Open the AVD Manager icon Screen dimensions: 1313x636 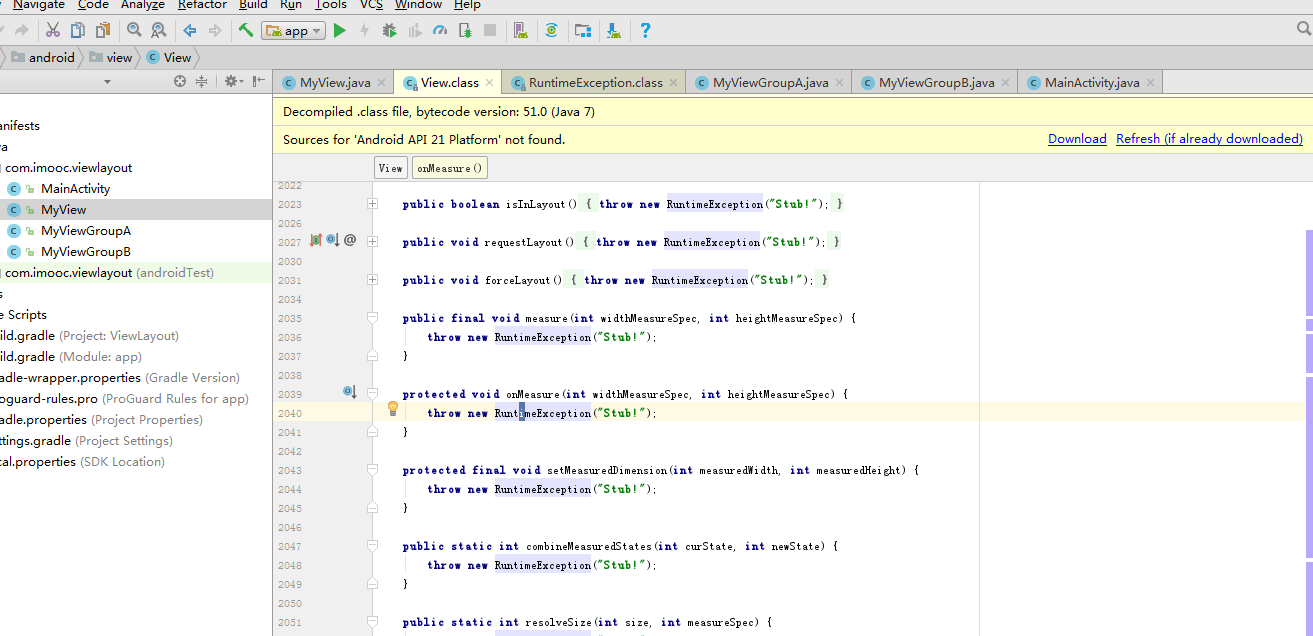tap(520, 31)
